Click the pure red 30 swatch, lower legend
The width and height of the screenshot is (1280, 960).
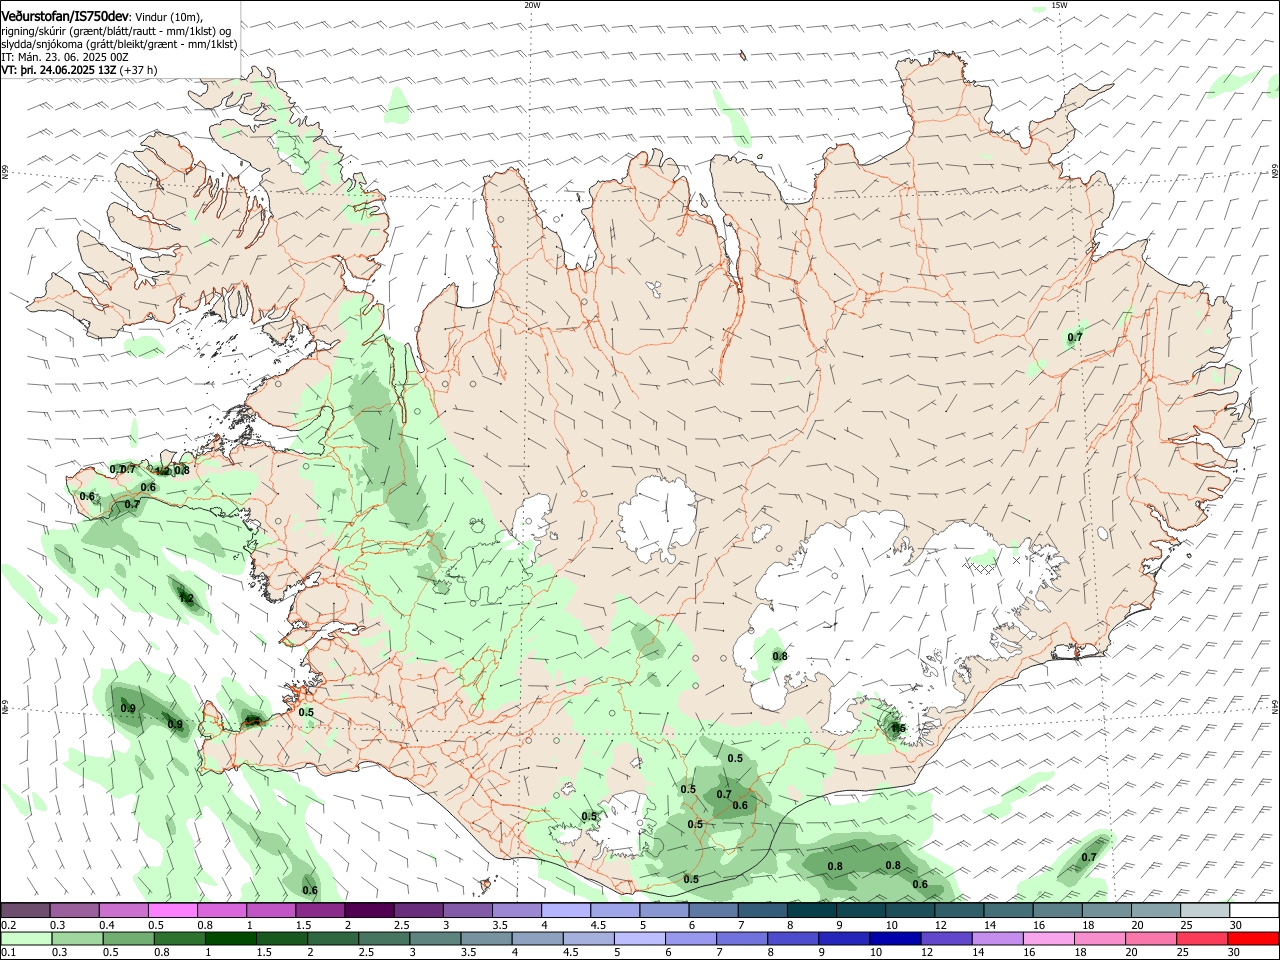[1252, 938]
